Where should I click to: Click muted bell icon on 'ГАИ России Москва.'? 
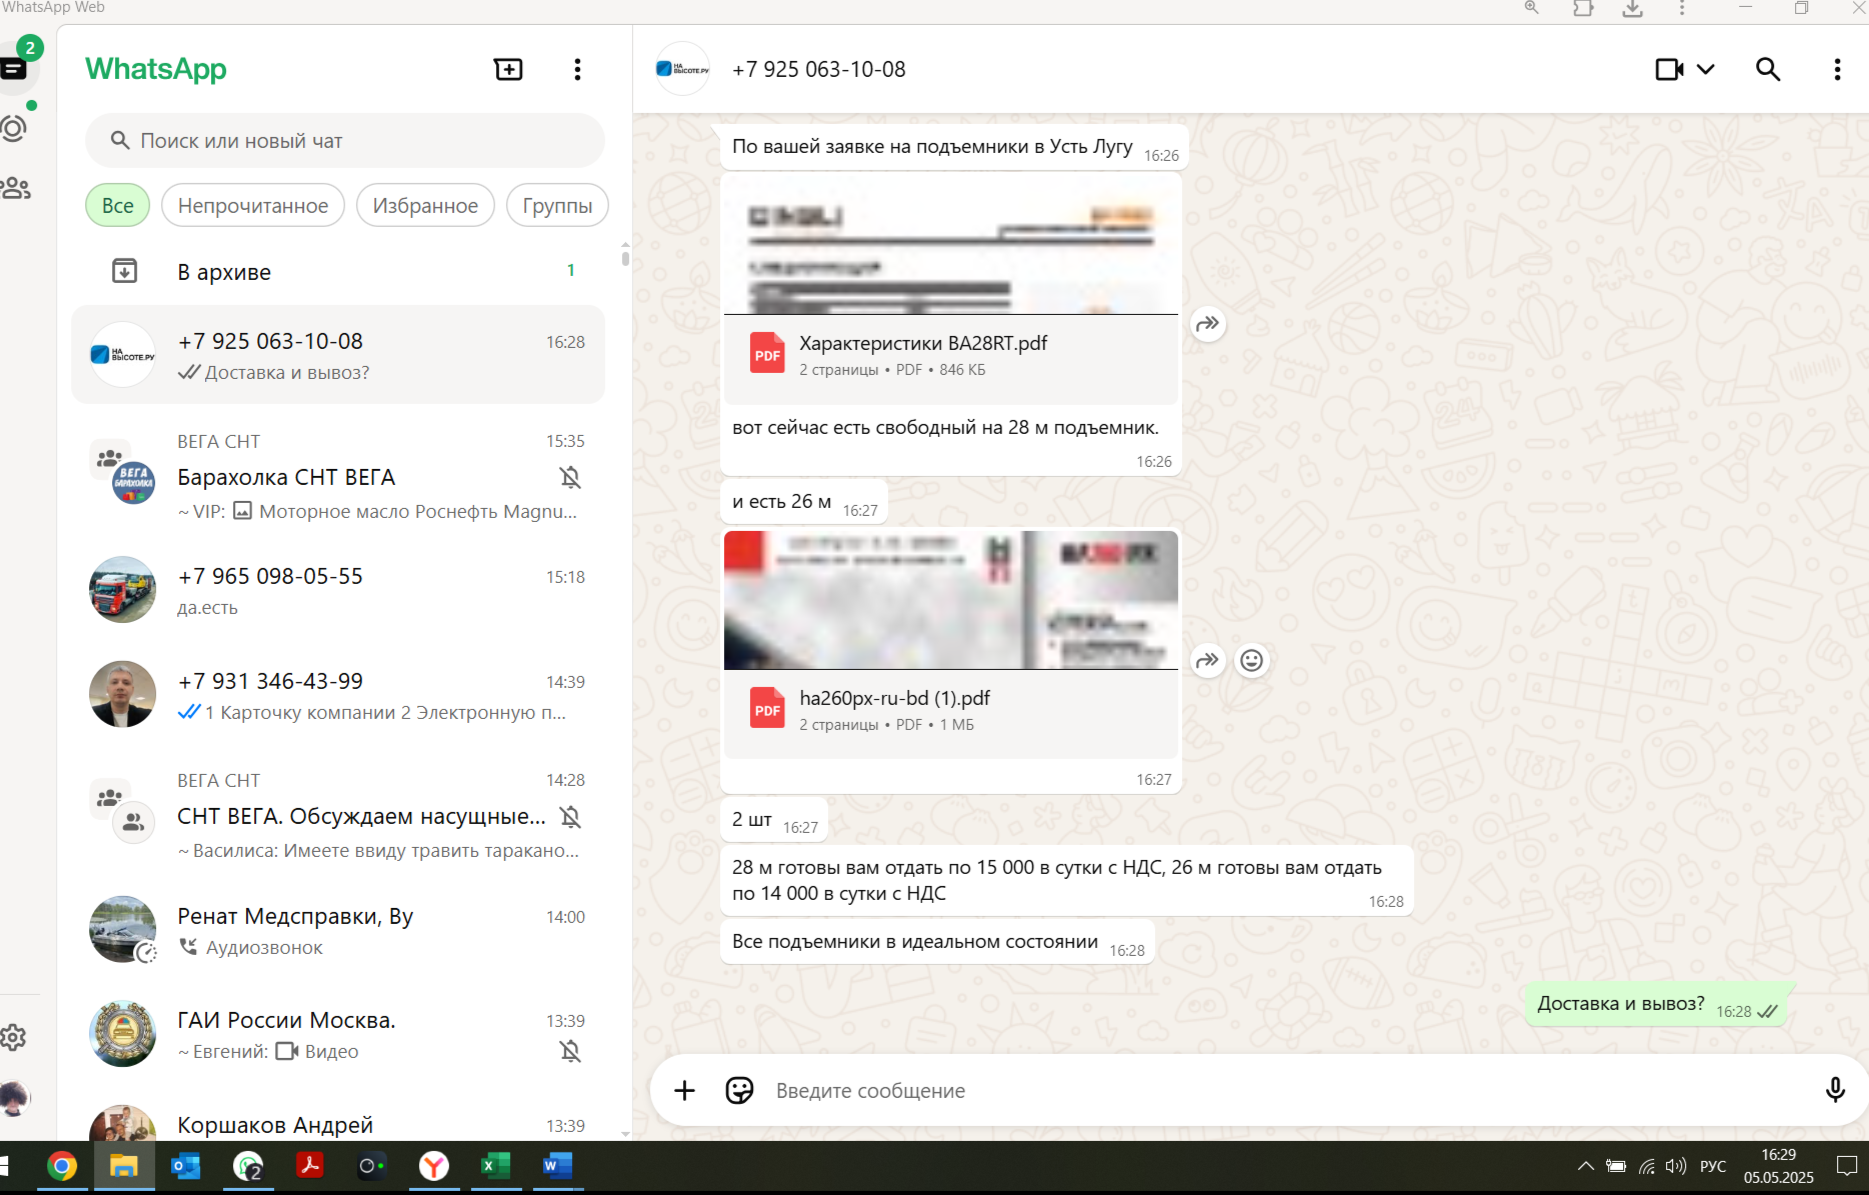click(570, 1051)
